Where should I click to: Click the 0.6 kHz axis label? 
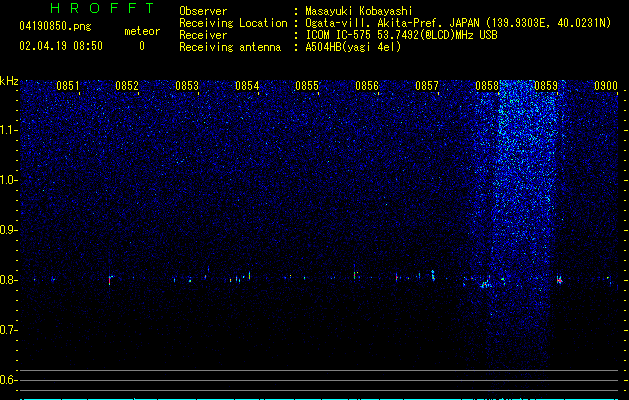coord(8,380)
